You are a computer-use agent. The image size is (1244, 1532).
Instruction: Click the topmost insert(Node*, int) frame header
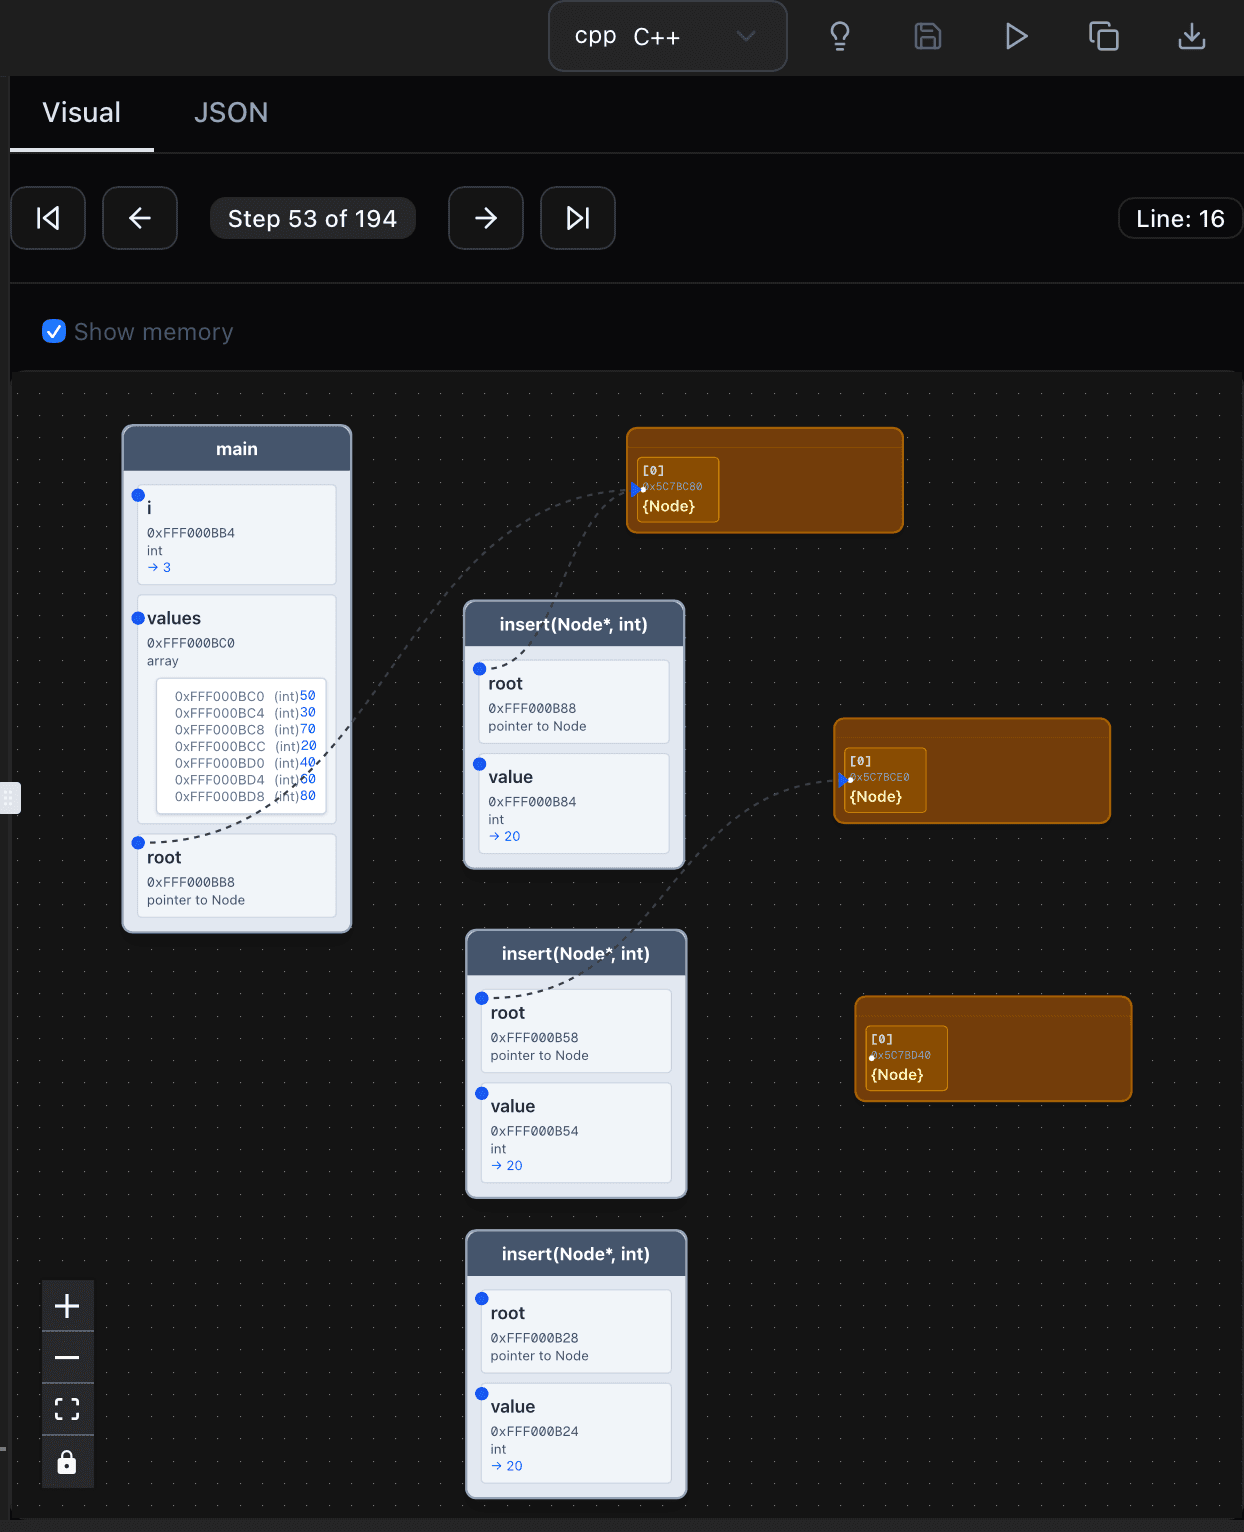point(574,624)
